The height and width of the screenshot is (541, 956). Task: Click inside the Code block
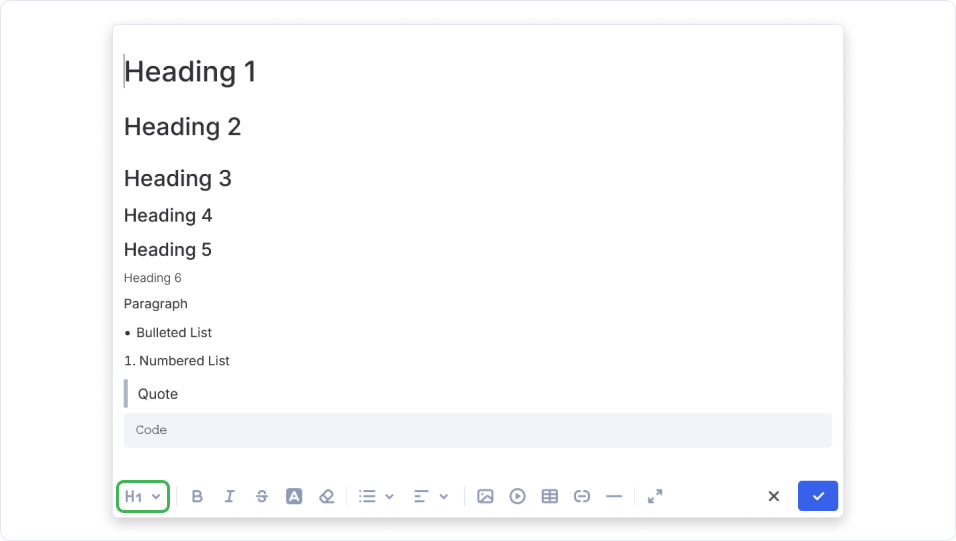pyautogui.click(x=477, y=430)
